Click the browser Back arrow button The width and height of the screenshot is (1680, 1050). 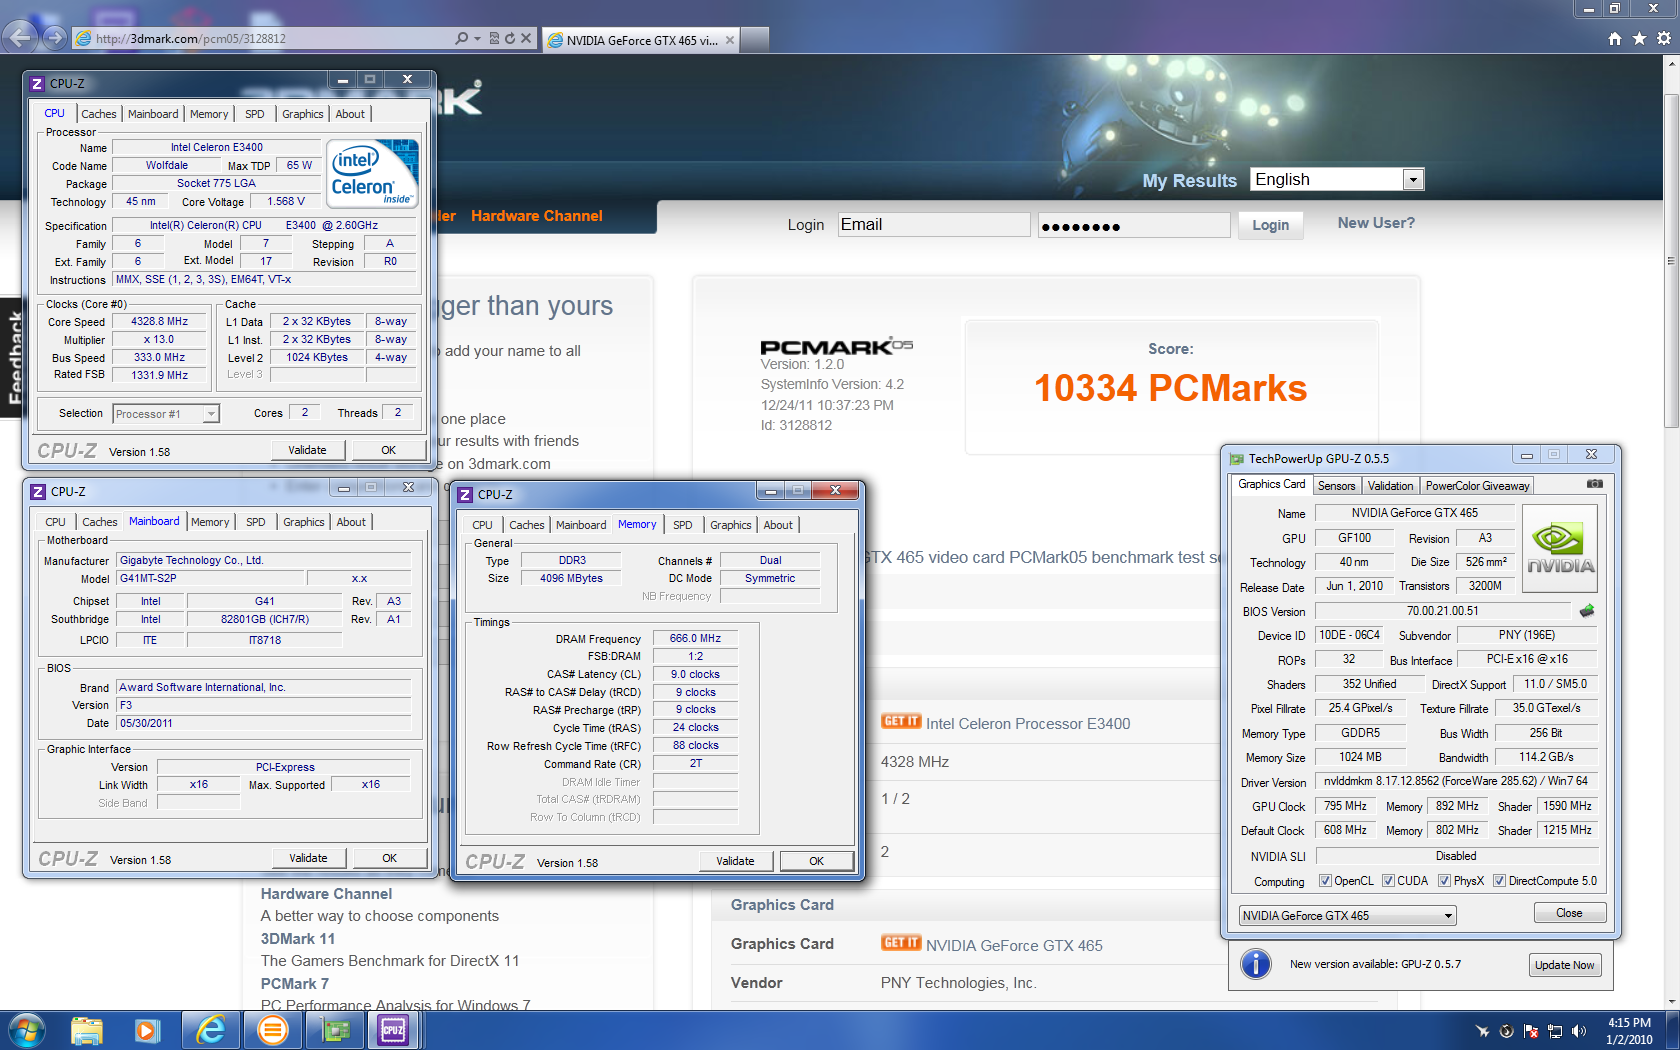(x=20, y=38)
